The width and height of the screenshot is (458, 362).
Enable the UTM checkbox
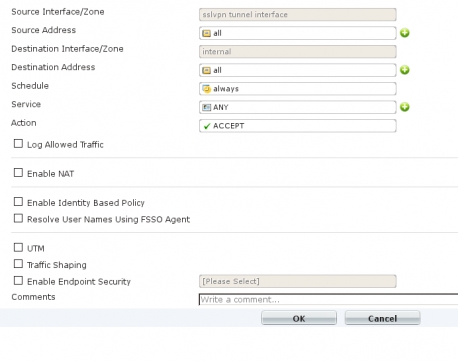(18, 247)
